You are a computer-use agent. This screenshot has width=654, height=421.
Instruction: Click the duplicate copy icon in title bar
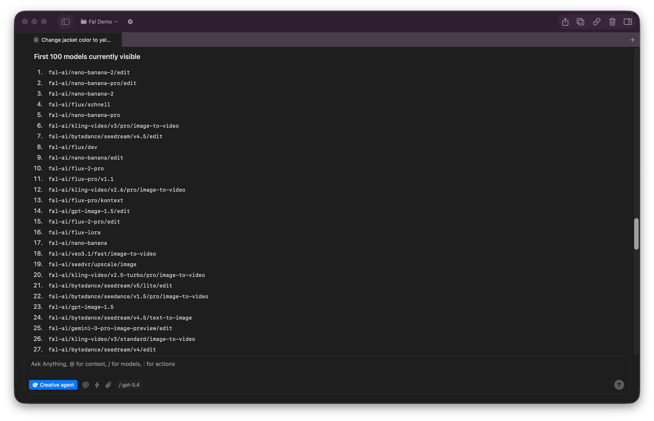click(581, 22)
